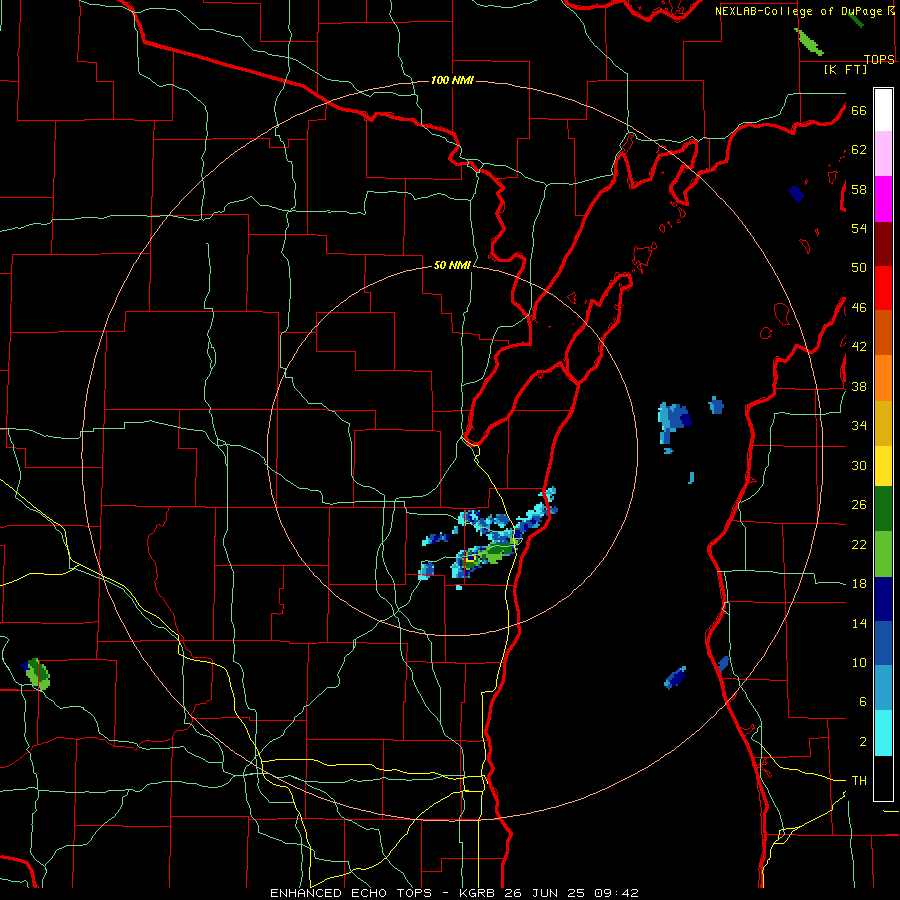Click the 34 legend scale label
Image resolution: width=900 pixels, height=900 pixels.
[x=859, y=426]
